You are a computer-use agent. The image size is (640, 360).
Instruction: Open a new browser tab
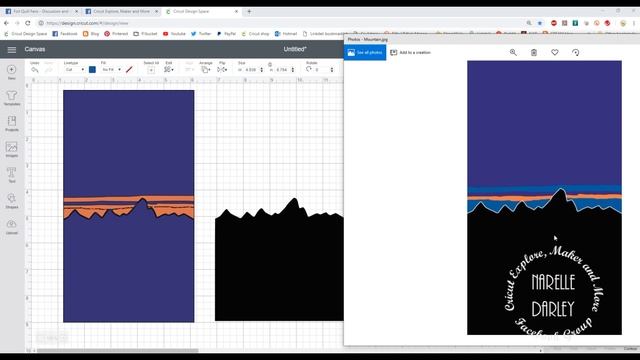(249, 11)
